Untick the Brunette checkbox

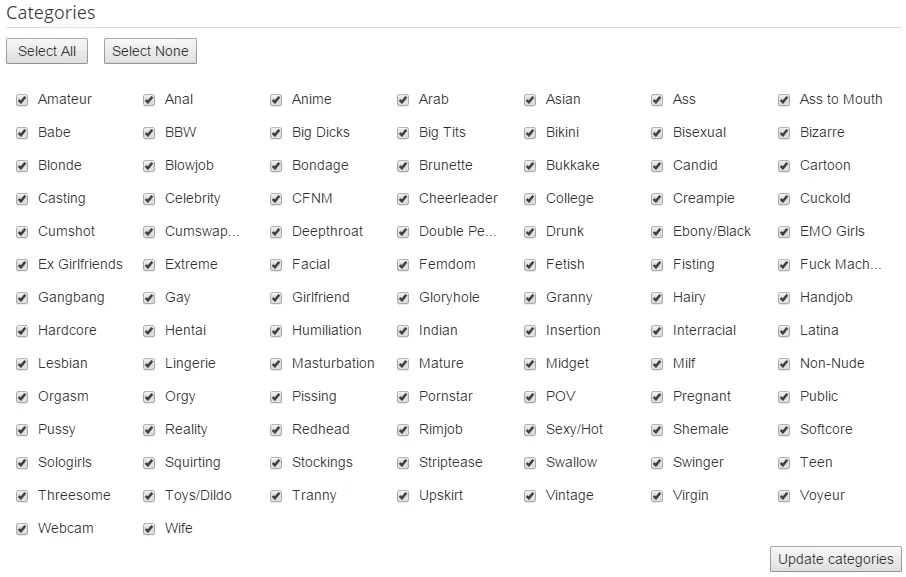pos(403,166)
